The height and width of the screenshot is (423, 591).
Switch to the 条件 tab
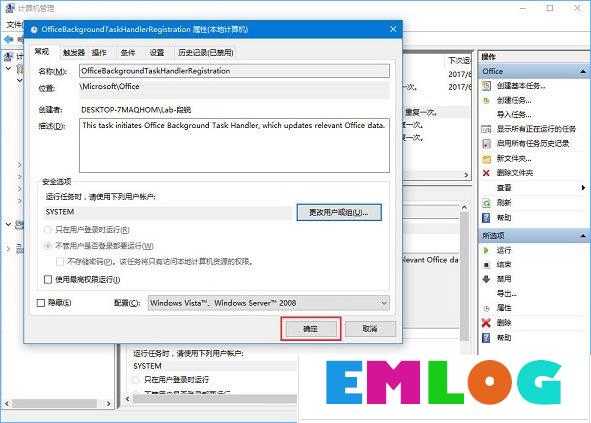[x=128, y=53]
